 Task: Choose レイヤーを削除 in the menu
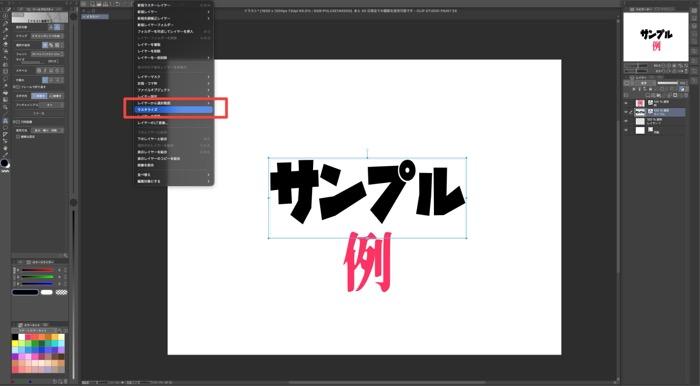(174, 51)
